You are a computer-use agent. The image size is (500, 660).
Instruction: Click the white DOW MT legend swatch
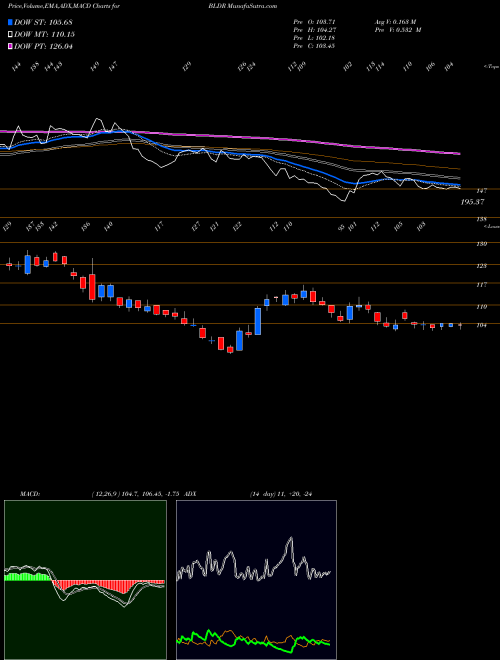click(11, 35)
